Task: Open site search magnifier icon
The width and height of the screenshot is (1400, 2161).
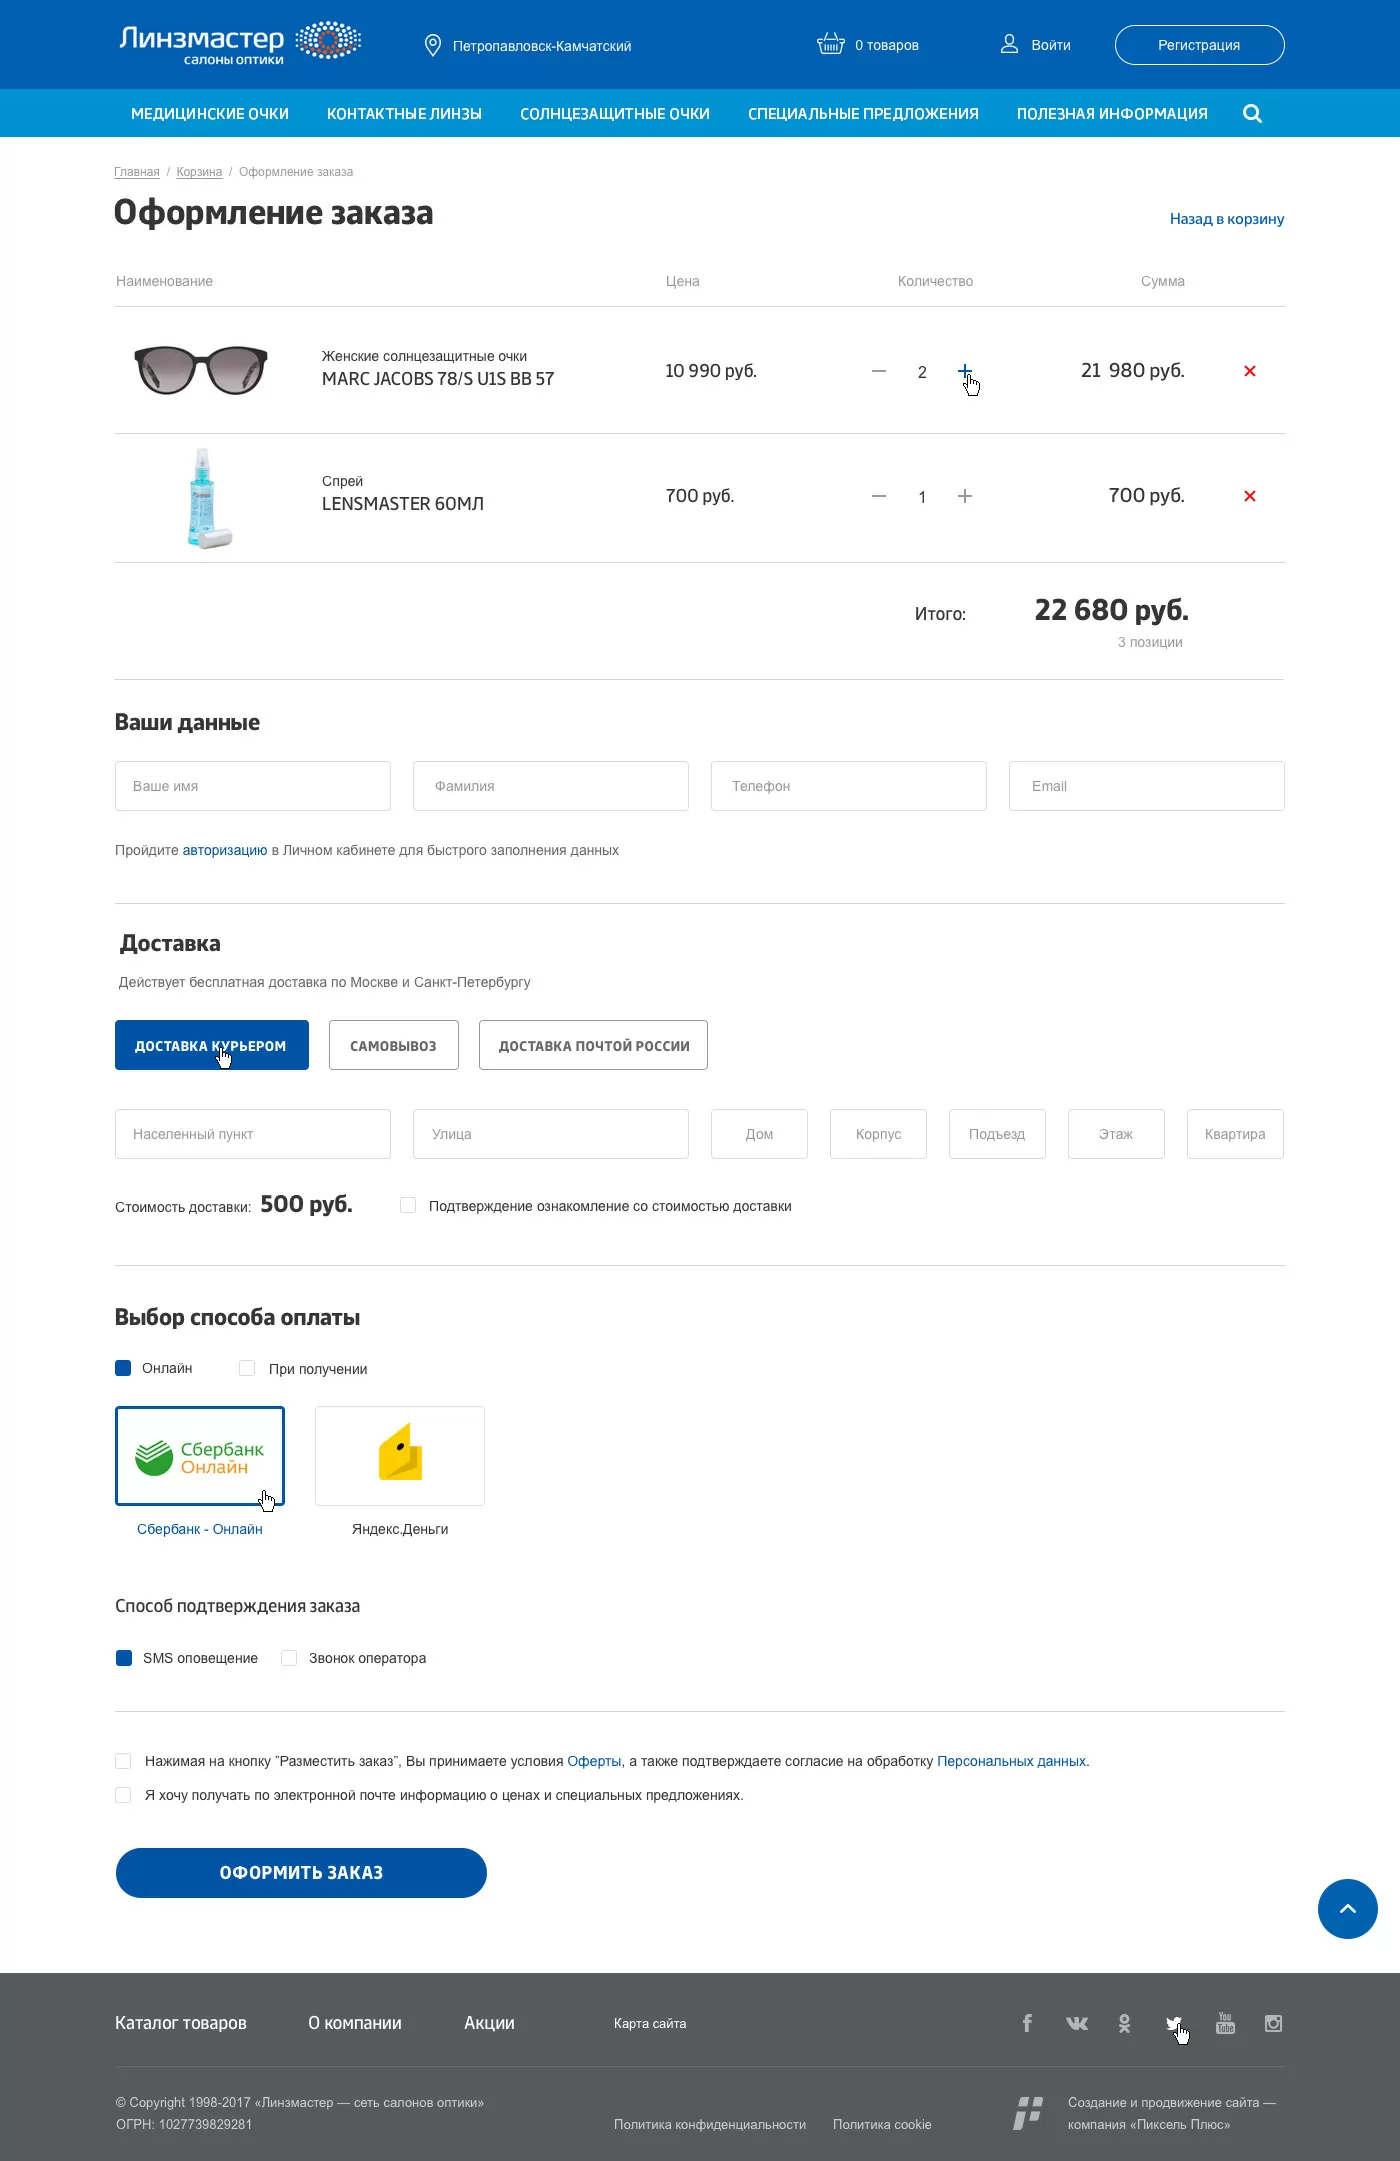Action: (x=1252, y=113)
